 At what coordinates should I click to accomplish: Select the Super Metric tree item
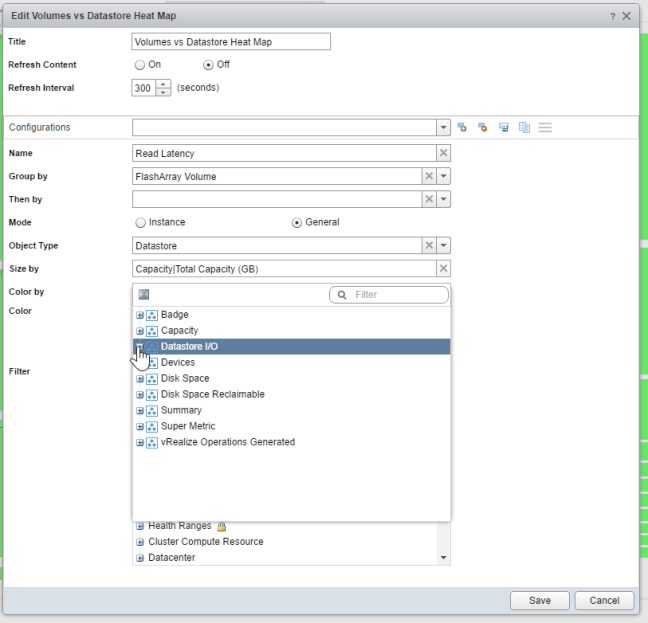(187, 426)
